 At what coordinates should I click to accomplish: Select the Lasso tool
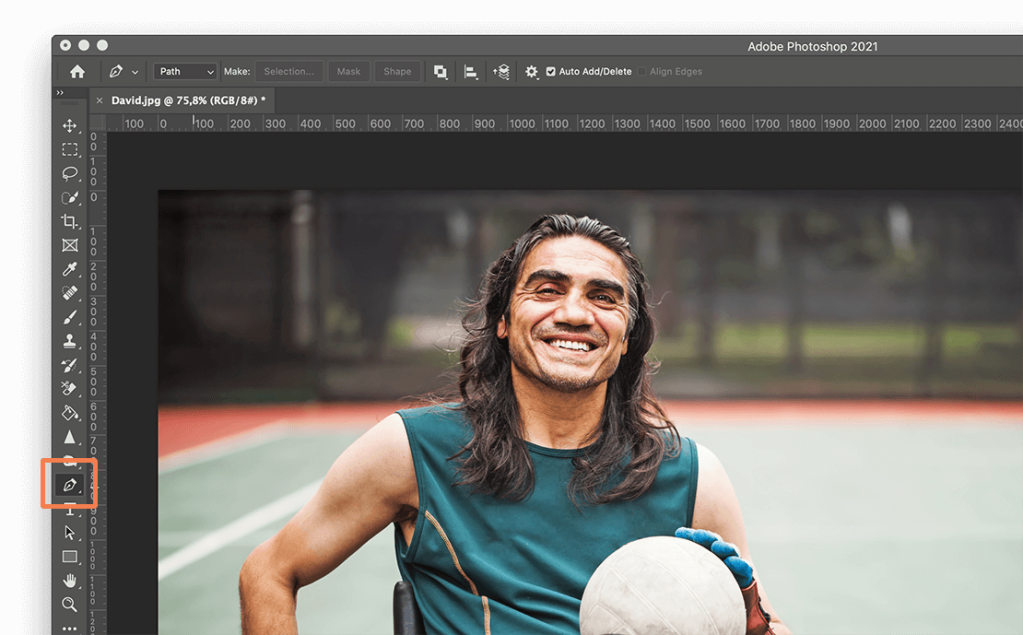tap(70, 174)
